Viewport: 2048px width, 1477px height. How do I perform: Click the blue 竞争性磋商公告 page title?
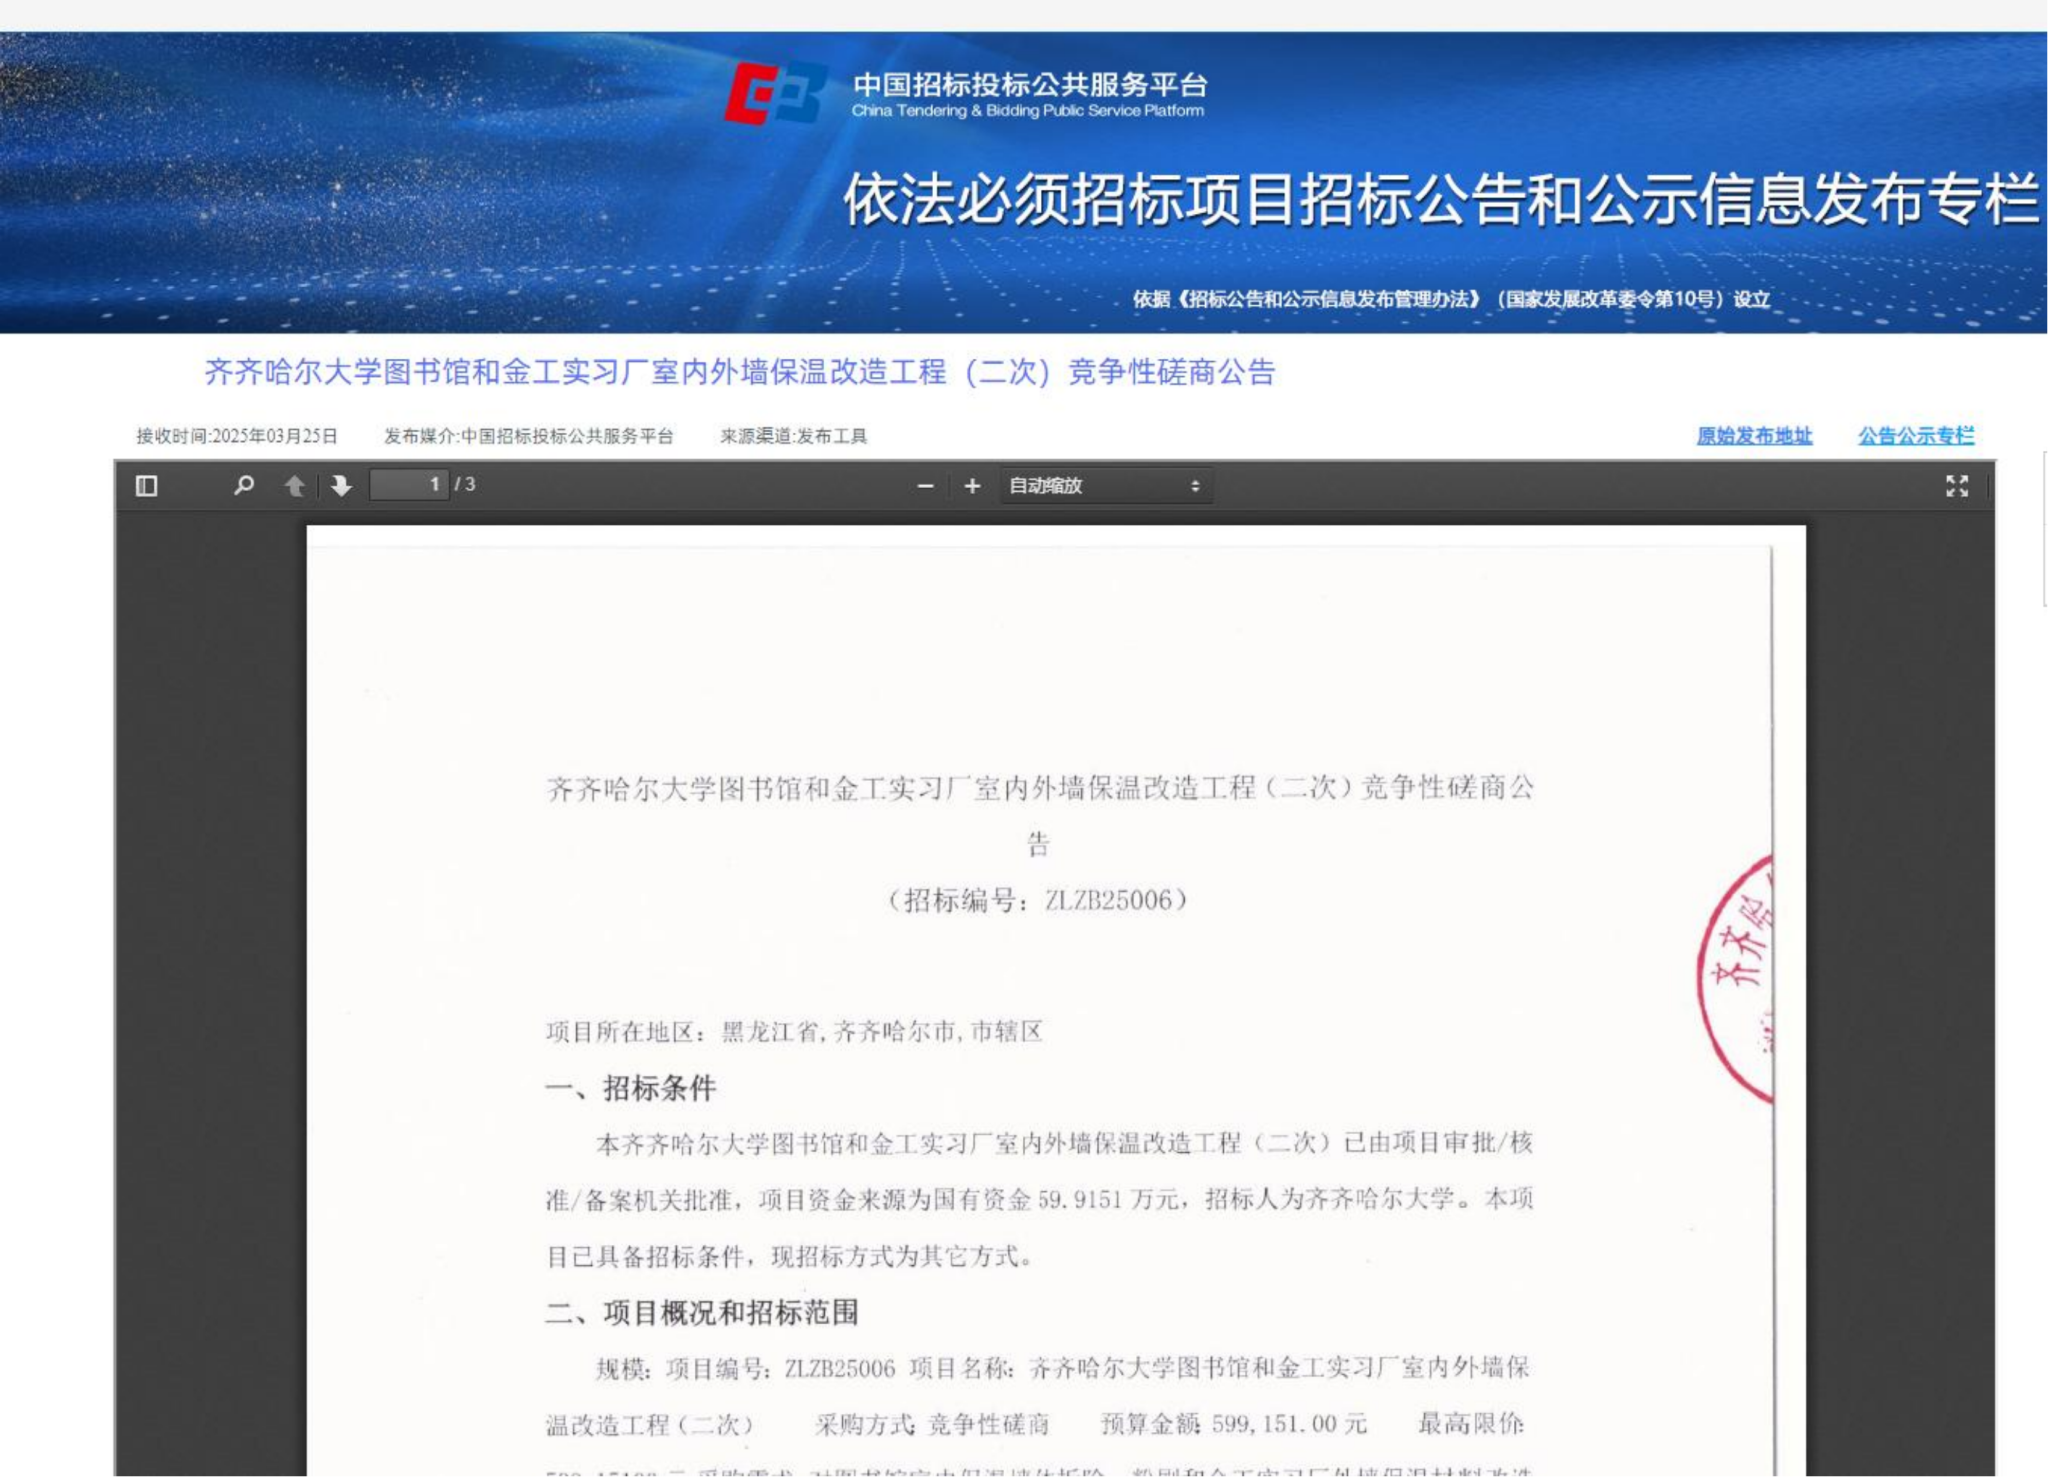pos(739,372)
